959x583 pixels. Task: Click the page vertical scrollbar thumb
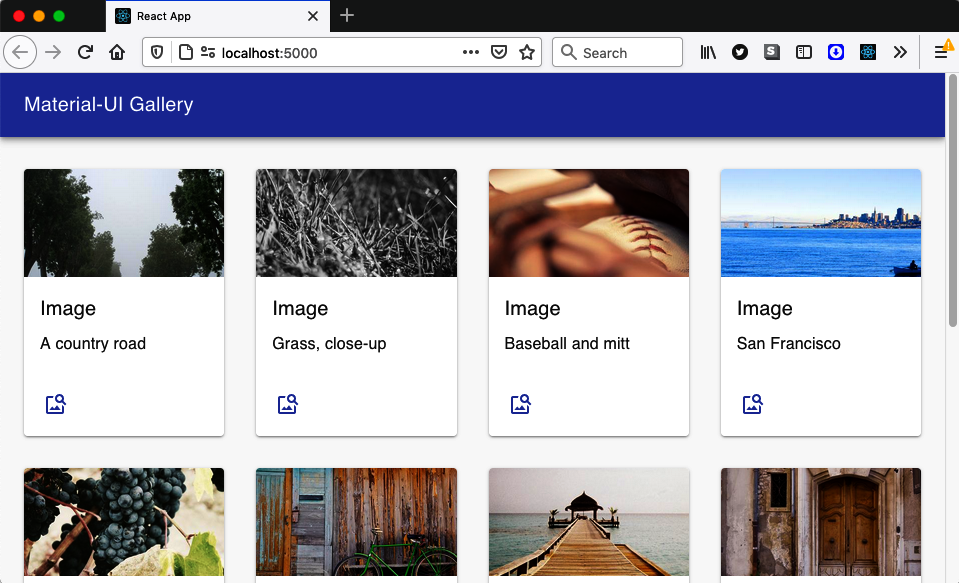tap(952, 201)
